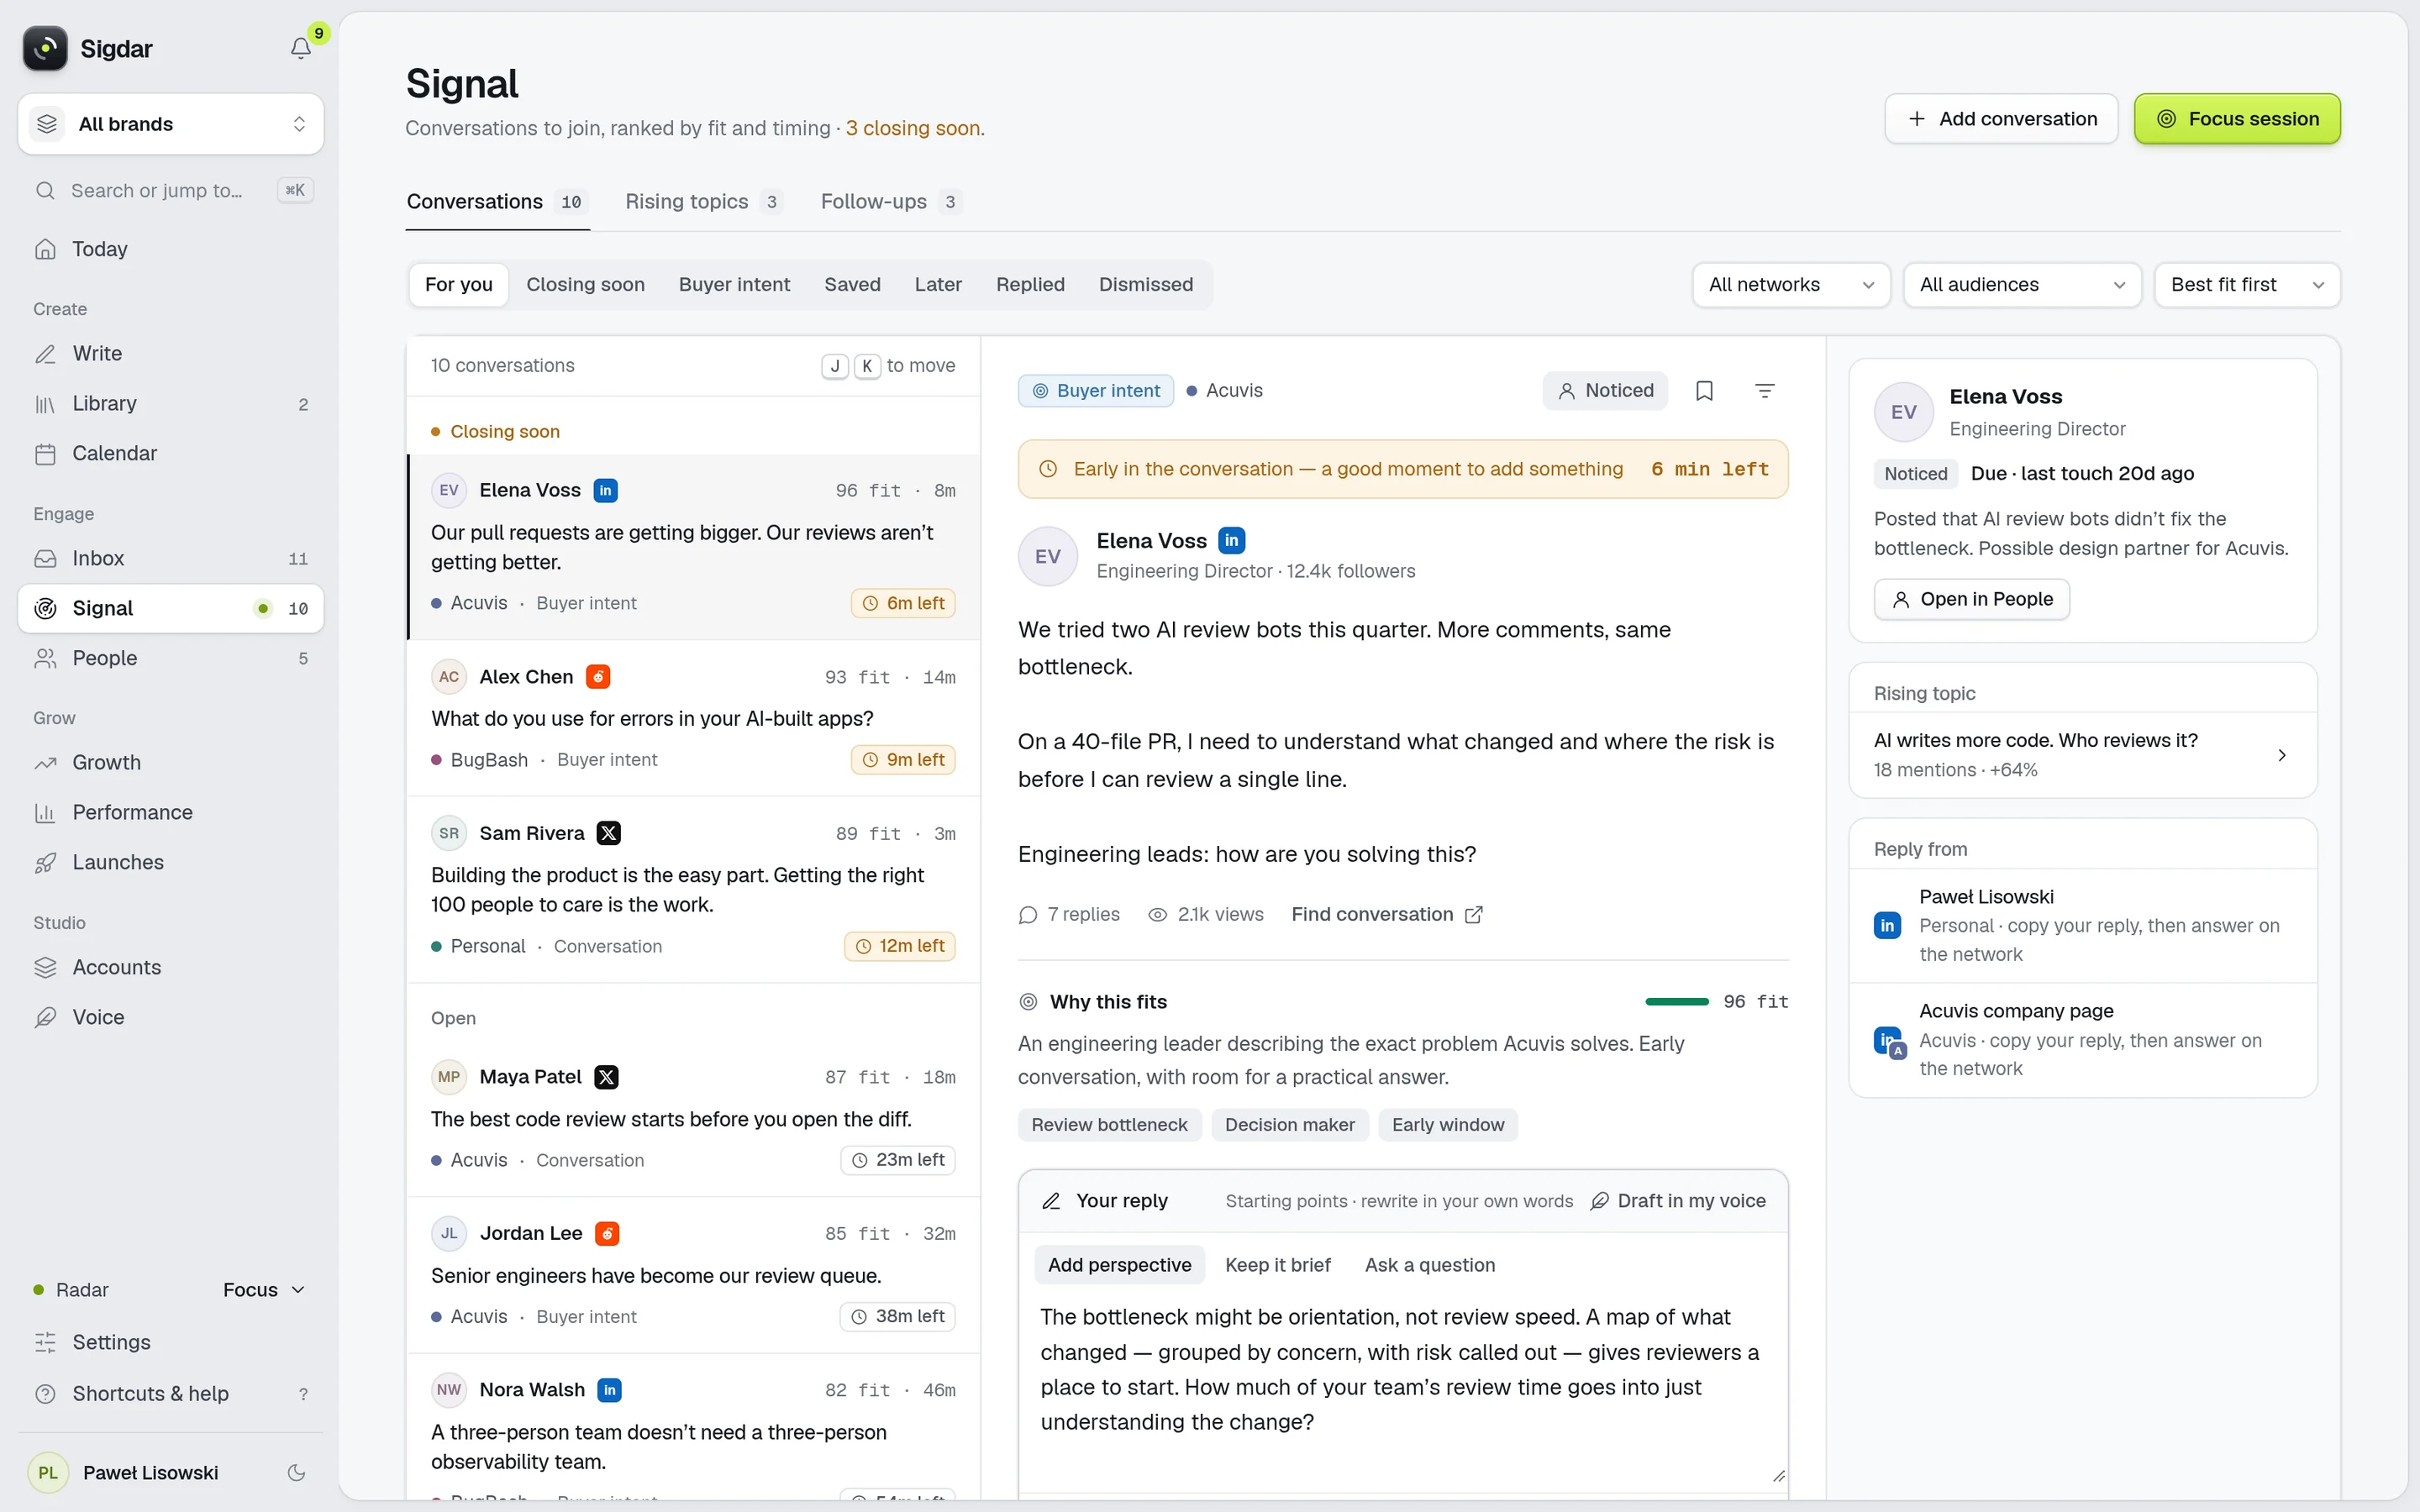Toggle dark mode moon icon
This screenshot has height=1512, width=2420.
point(296,1472)
